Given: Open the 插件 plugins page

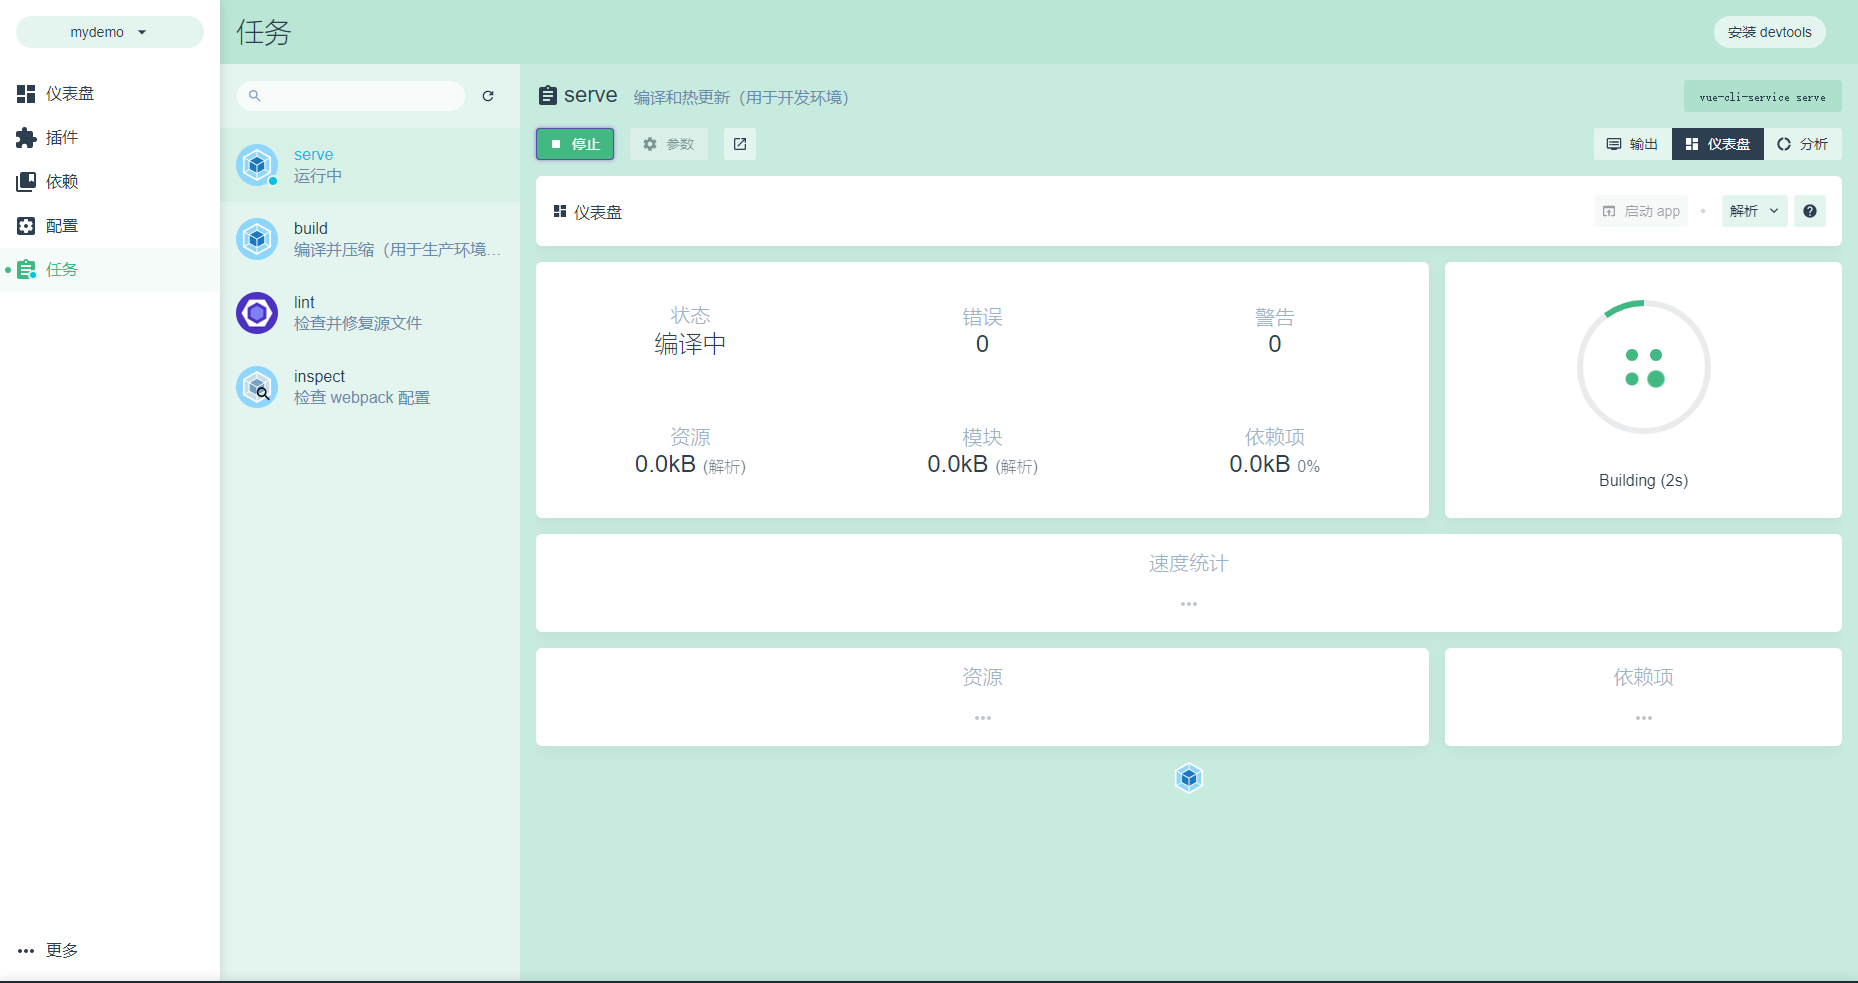Looking at the screenshot, I should (x=62, y=138).
